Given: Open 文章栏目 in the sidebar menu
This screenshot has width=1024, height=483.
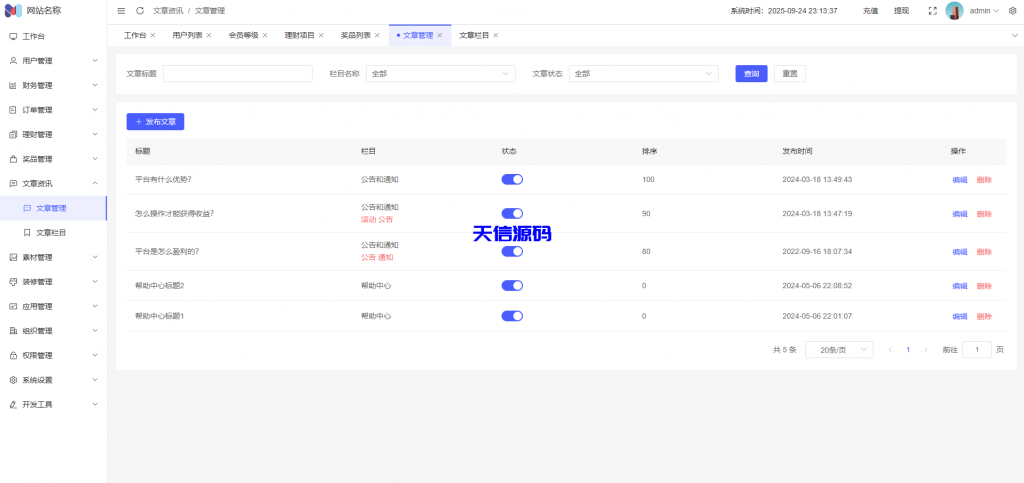Looking at the screenshot, I should click(x=51, y=232).
